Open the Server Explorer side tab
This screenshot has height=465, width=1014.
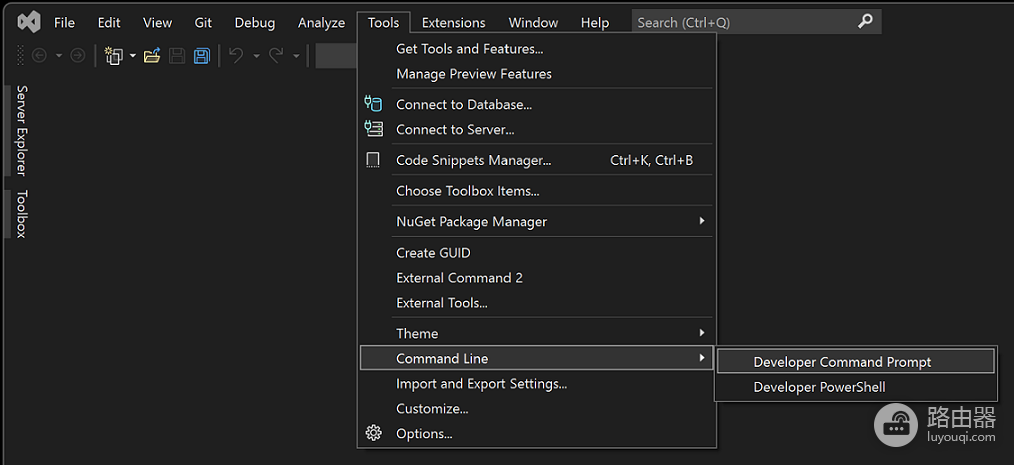pyautogui.click(x=21, y=130)
